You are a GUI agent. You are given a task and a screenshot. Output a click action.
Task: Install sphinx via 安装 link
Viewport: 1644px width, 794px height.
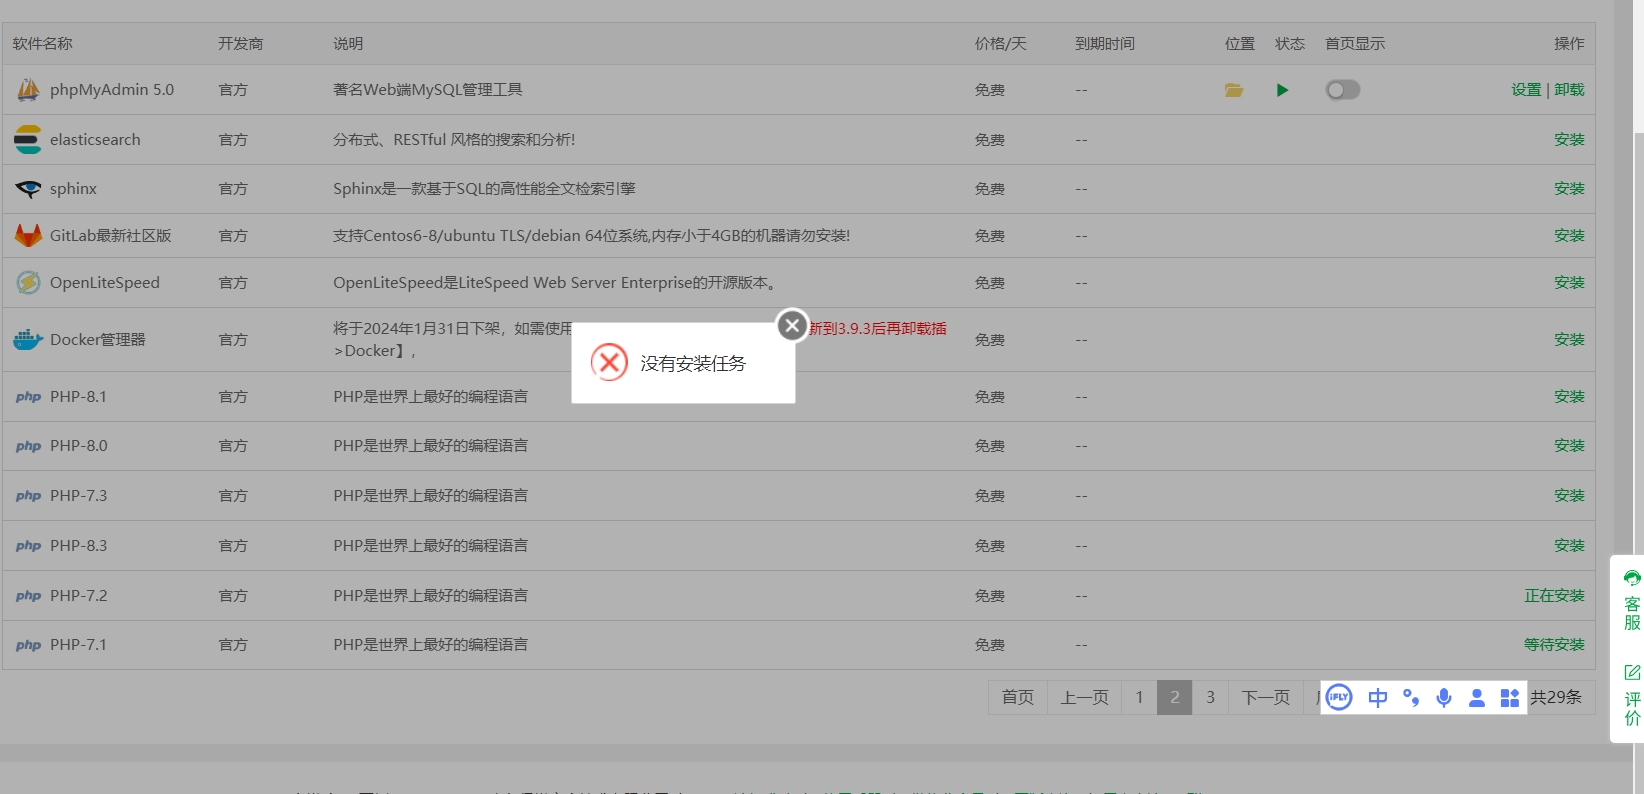1569,189
